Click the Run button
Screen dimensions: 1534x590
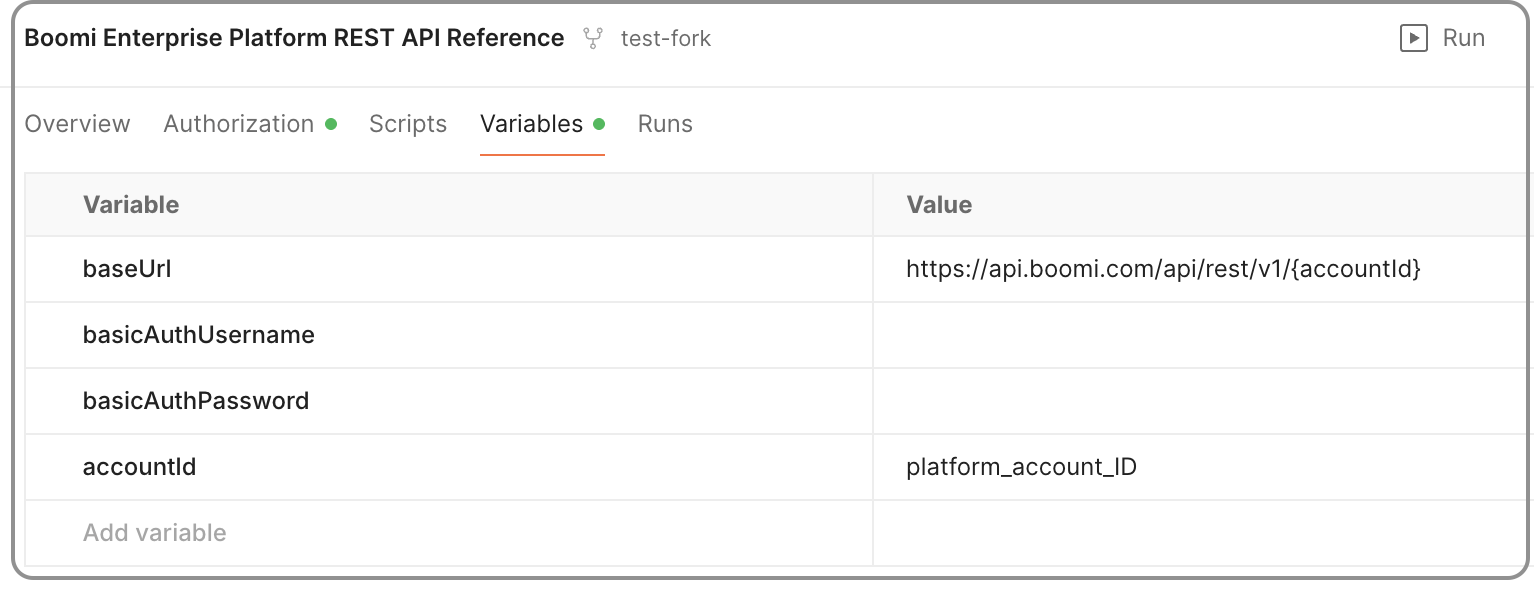1464,37
